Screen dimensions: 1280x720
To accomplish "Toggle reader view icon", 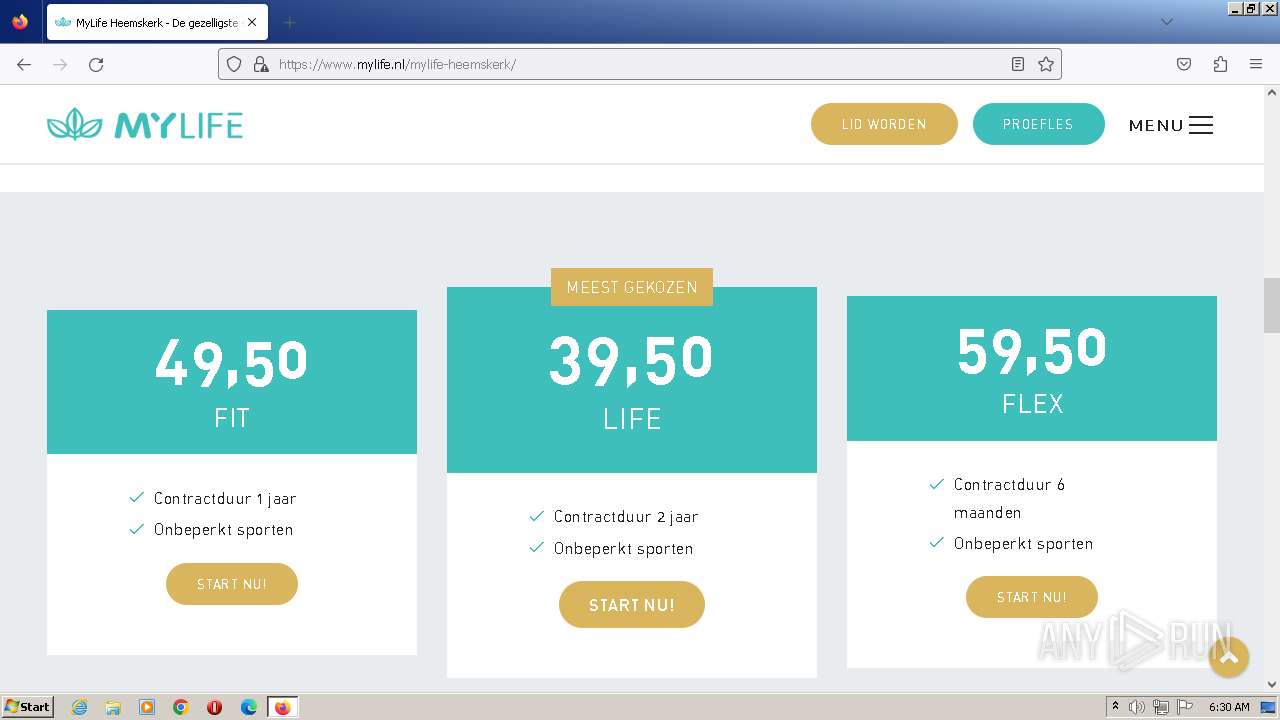I will point(1018,64).
